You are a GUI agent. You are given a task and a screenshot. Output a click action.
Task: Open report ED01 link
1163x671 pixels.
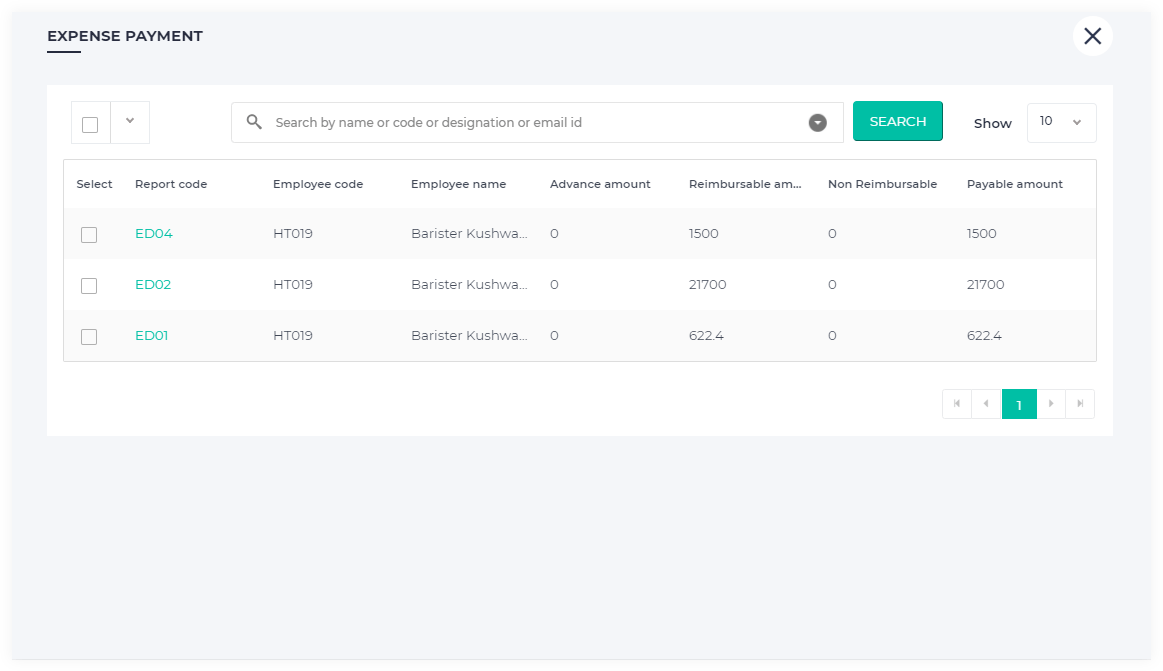tap(151, 336)
